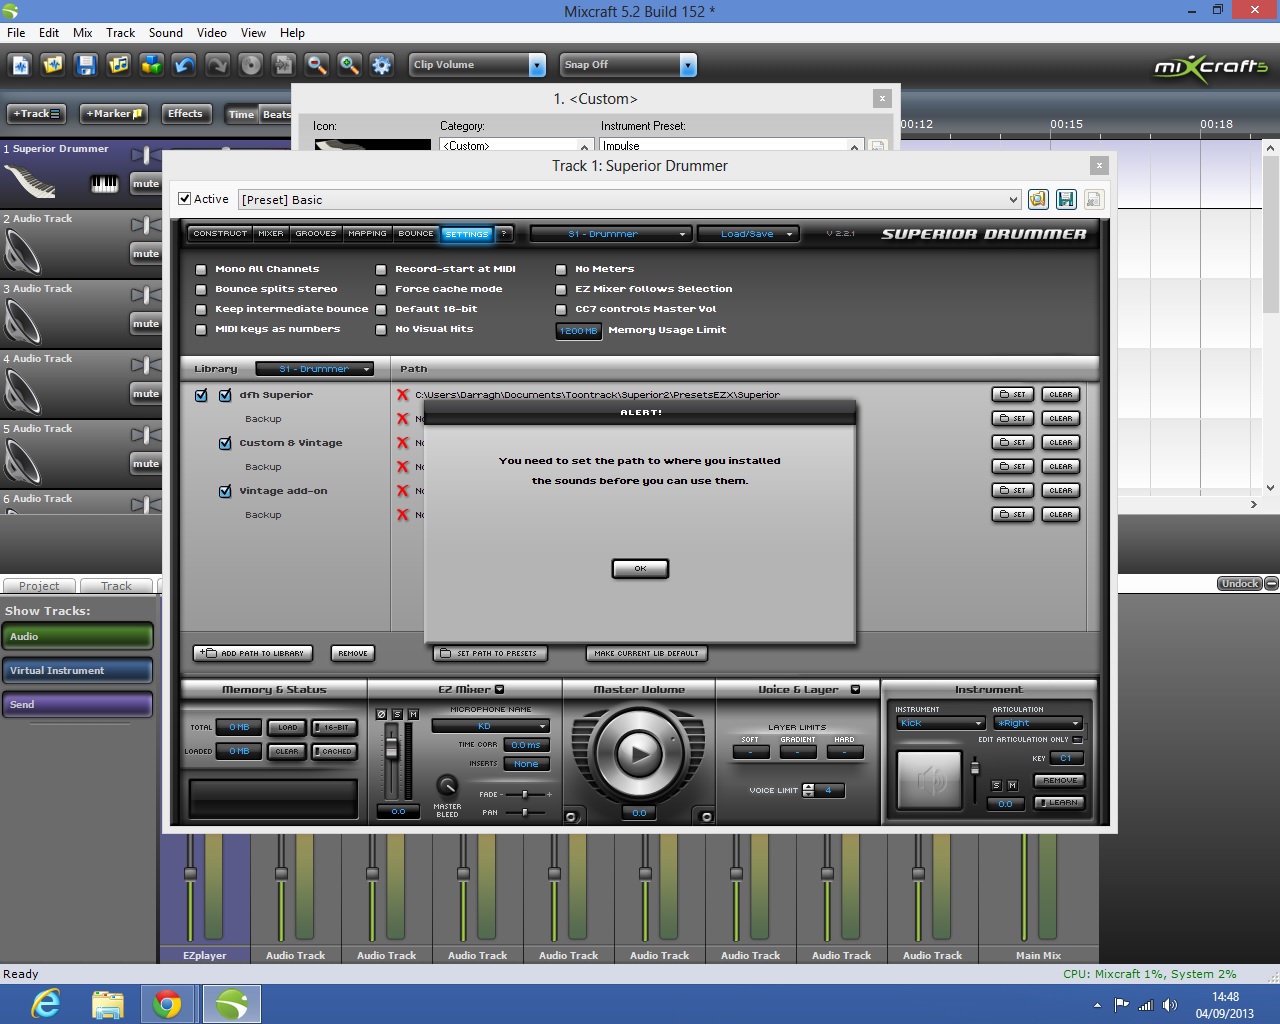Switch to the Grooves tab
Screen dimensions: 1280x1024
coord(316,234)
